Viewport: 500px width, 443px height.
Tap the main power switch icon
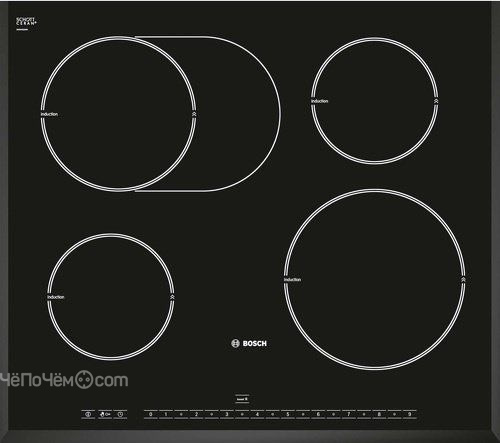(x=88, y=414)
